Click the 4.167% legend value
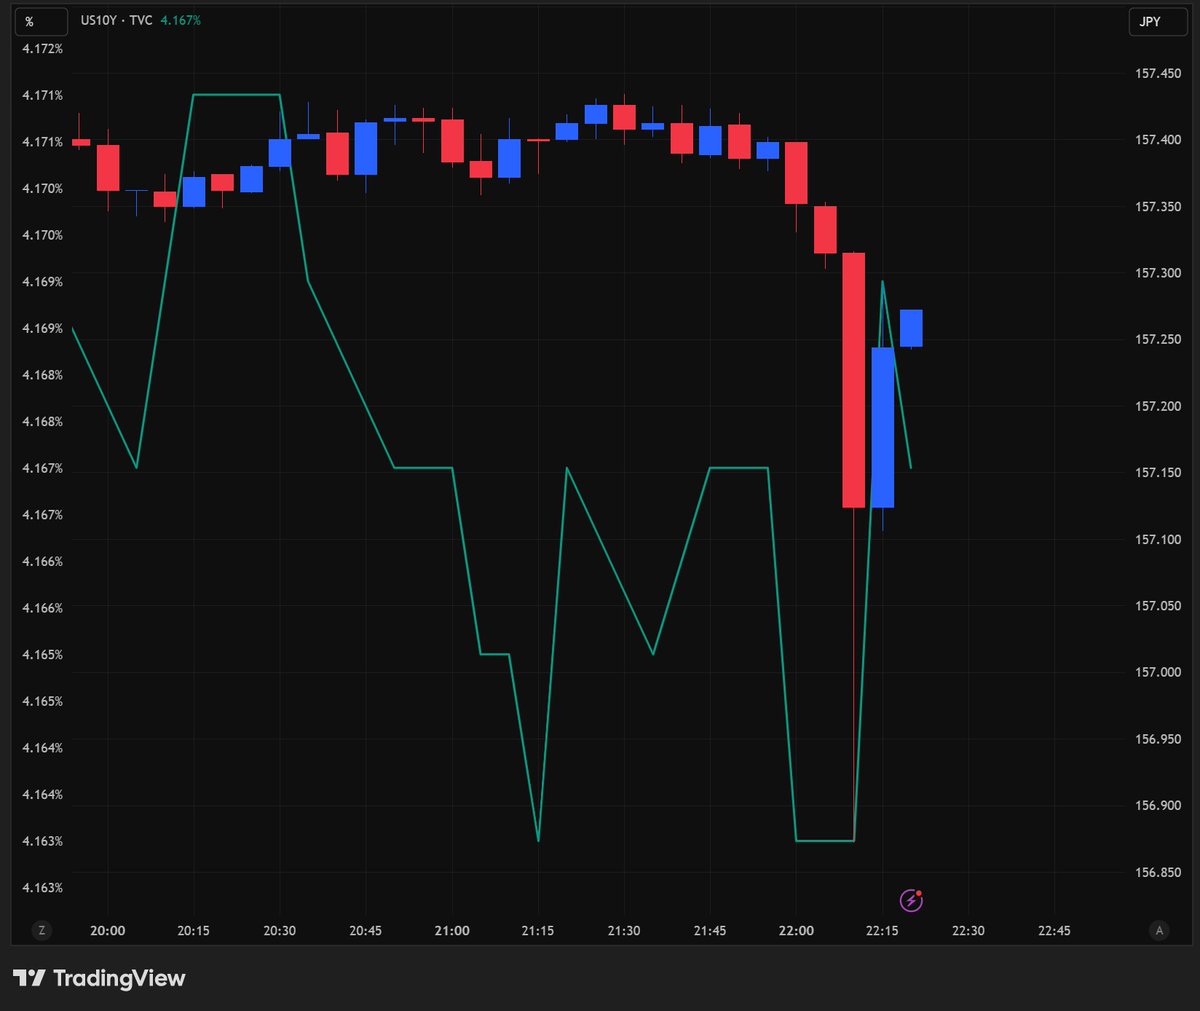This screenshot has height=1011, width=1200. tap(181, 20)
